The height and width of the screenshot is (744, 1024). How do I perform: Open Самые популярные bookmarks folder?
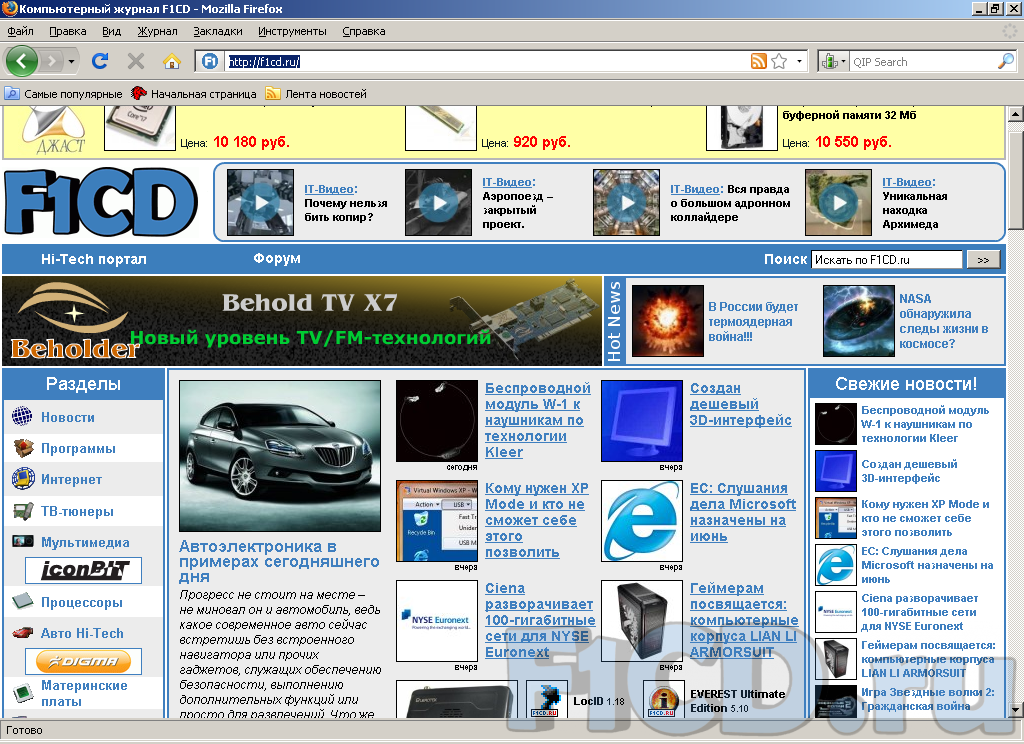[64, 94]
